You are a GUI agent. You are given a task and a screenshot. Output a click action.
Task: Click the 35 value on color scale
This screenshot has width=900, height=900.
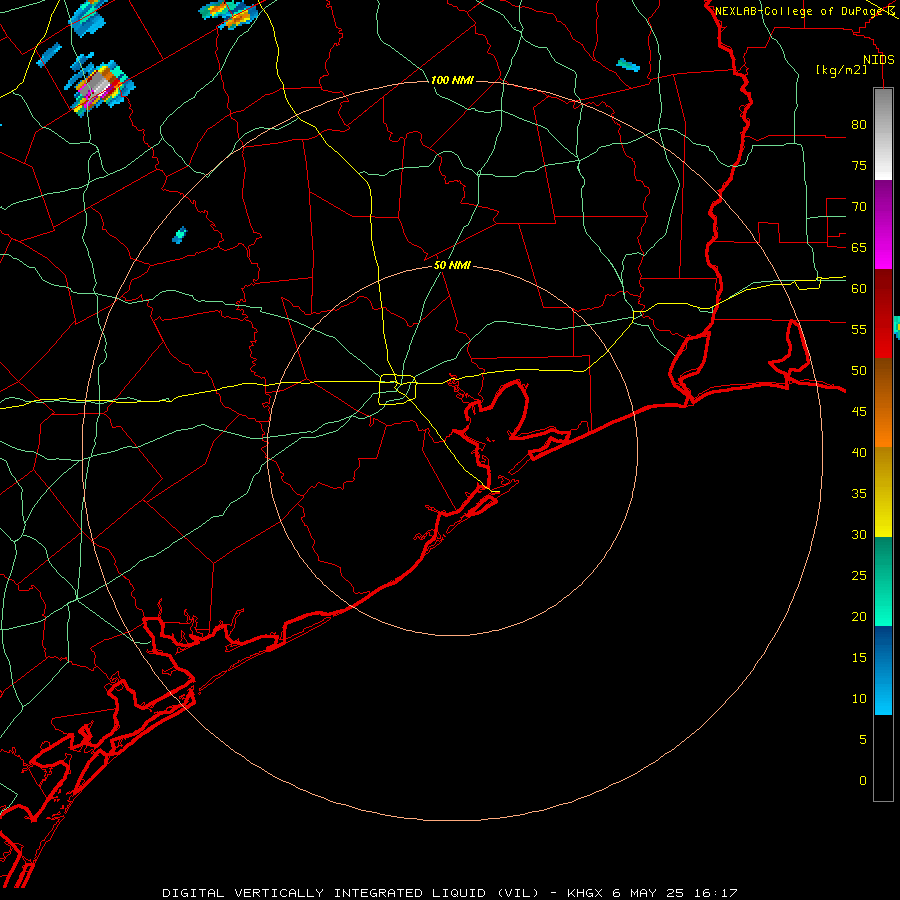click(x=859, y=494)
